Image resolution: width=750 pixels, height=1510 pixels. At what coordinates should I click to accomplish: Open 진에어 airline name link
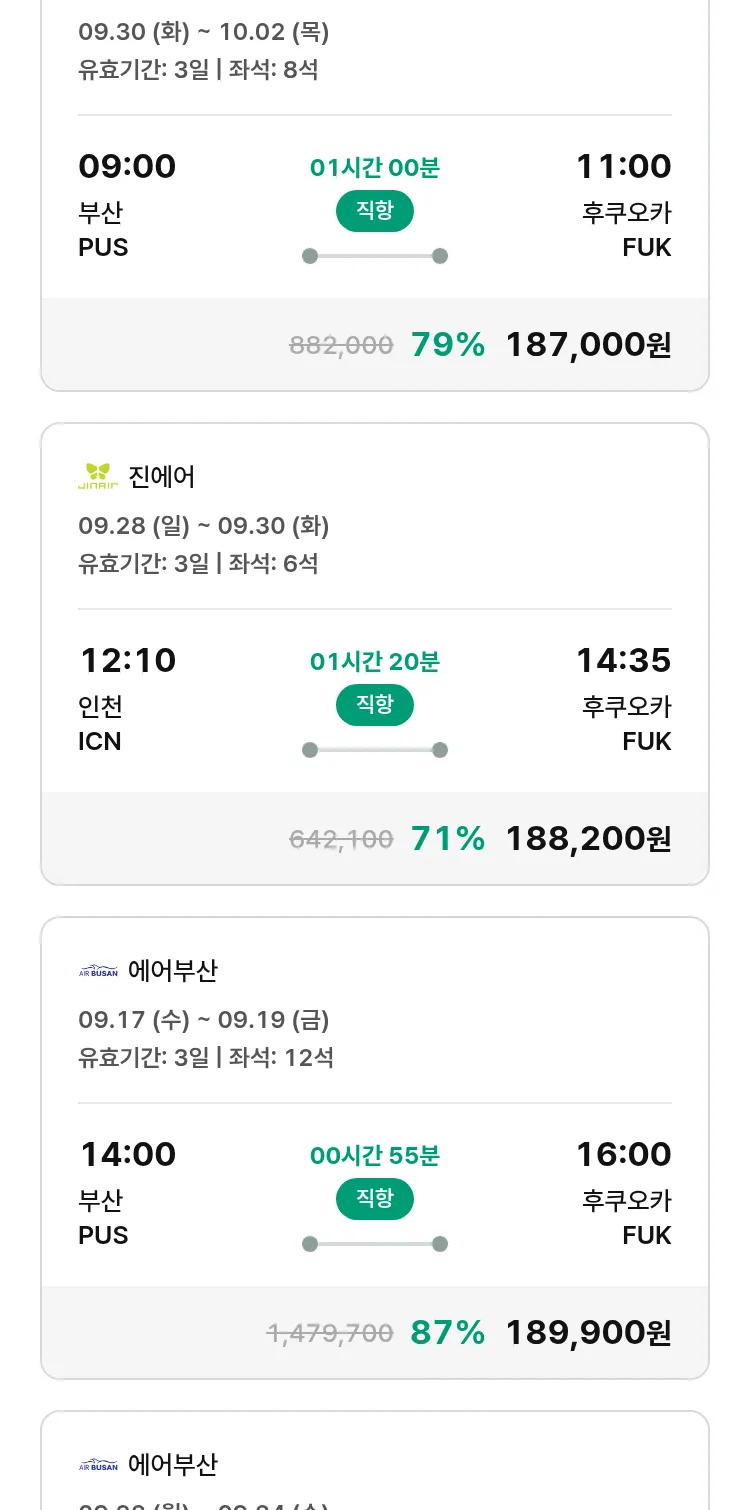click(x=162, y=476)
